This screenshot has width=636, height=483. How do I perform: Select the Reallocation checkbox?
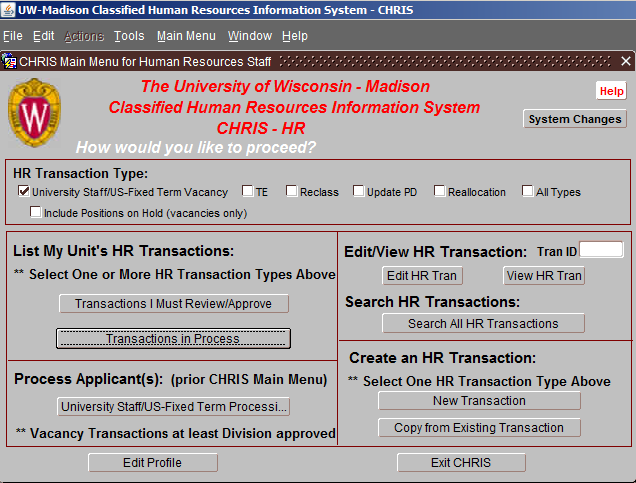(x=439, y=191)
